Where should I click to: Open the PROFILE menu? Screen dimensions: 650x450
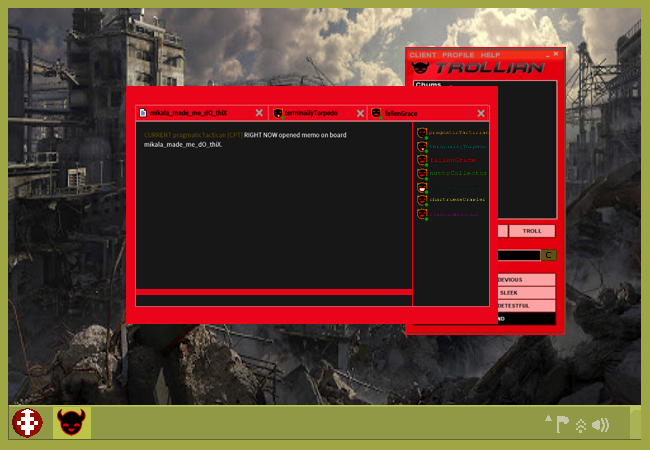[458, 54]
